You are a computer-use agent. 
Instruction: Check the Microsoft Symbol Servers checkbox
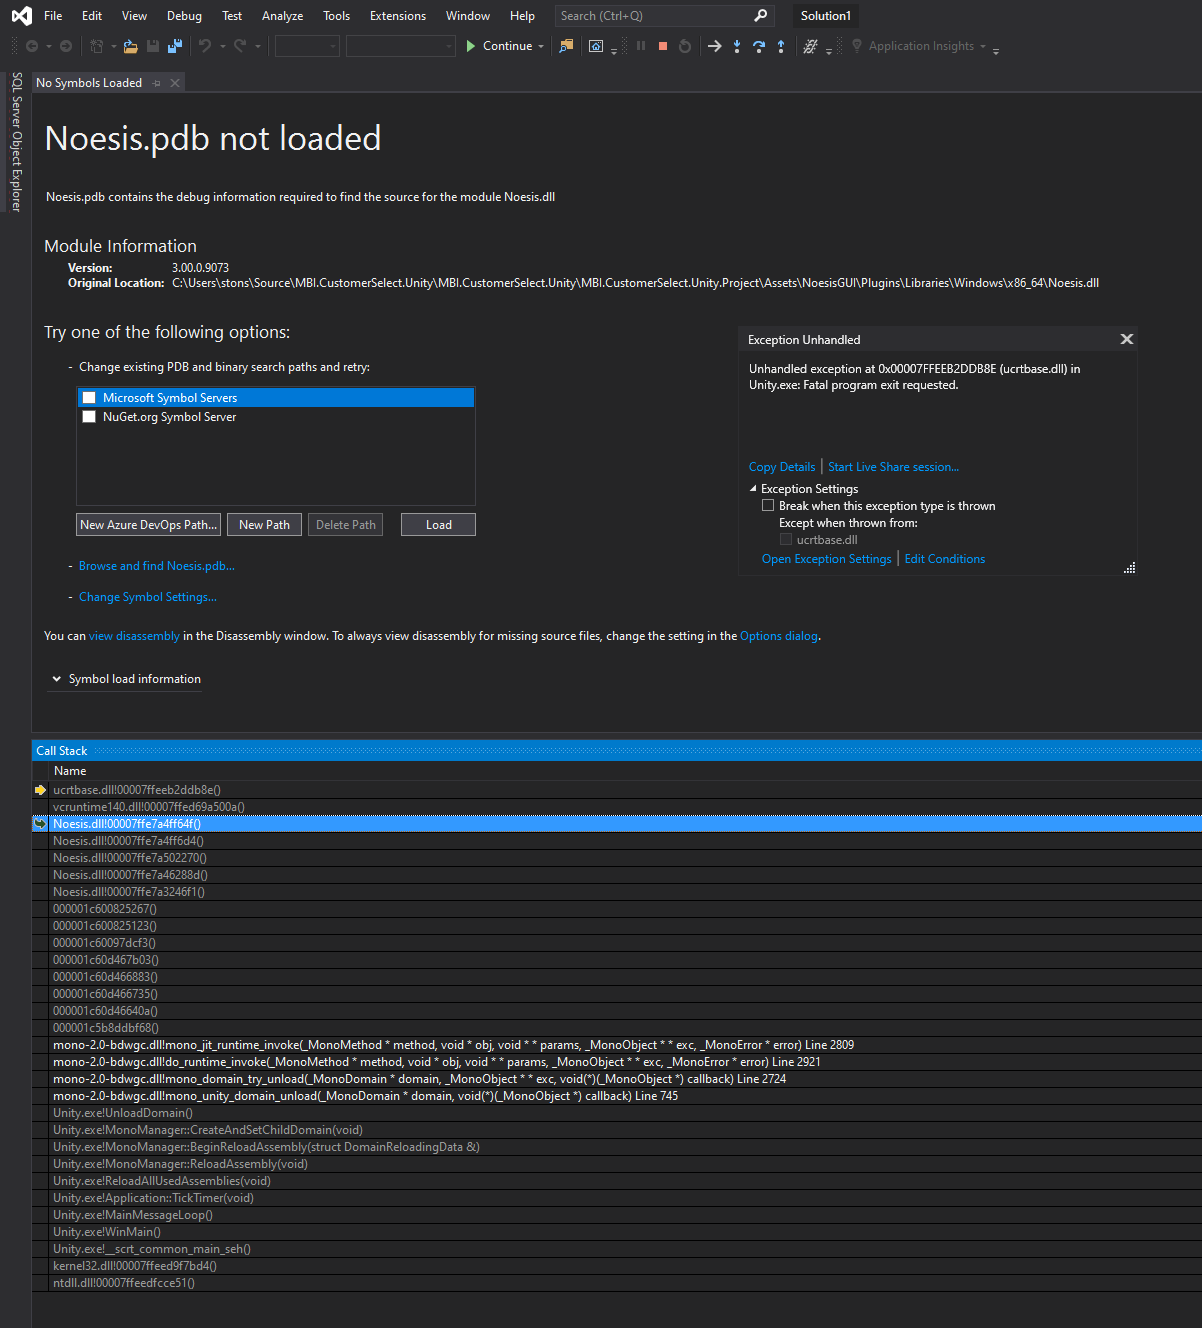(x=89, y=398)
